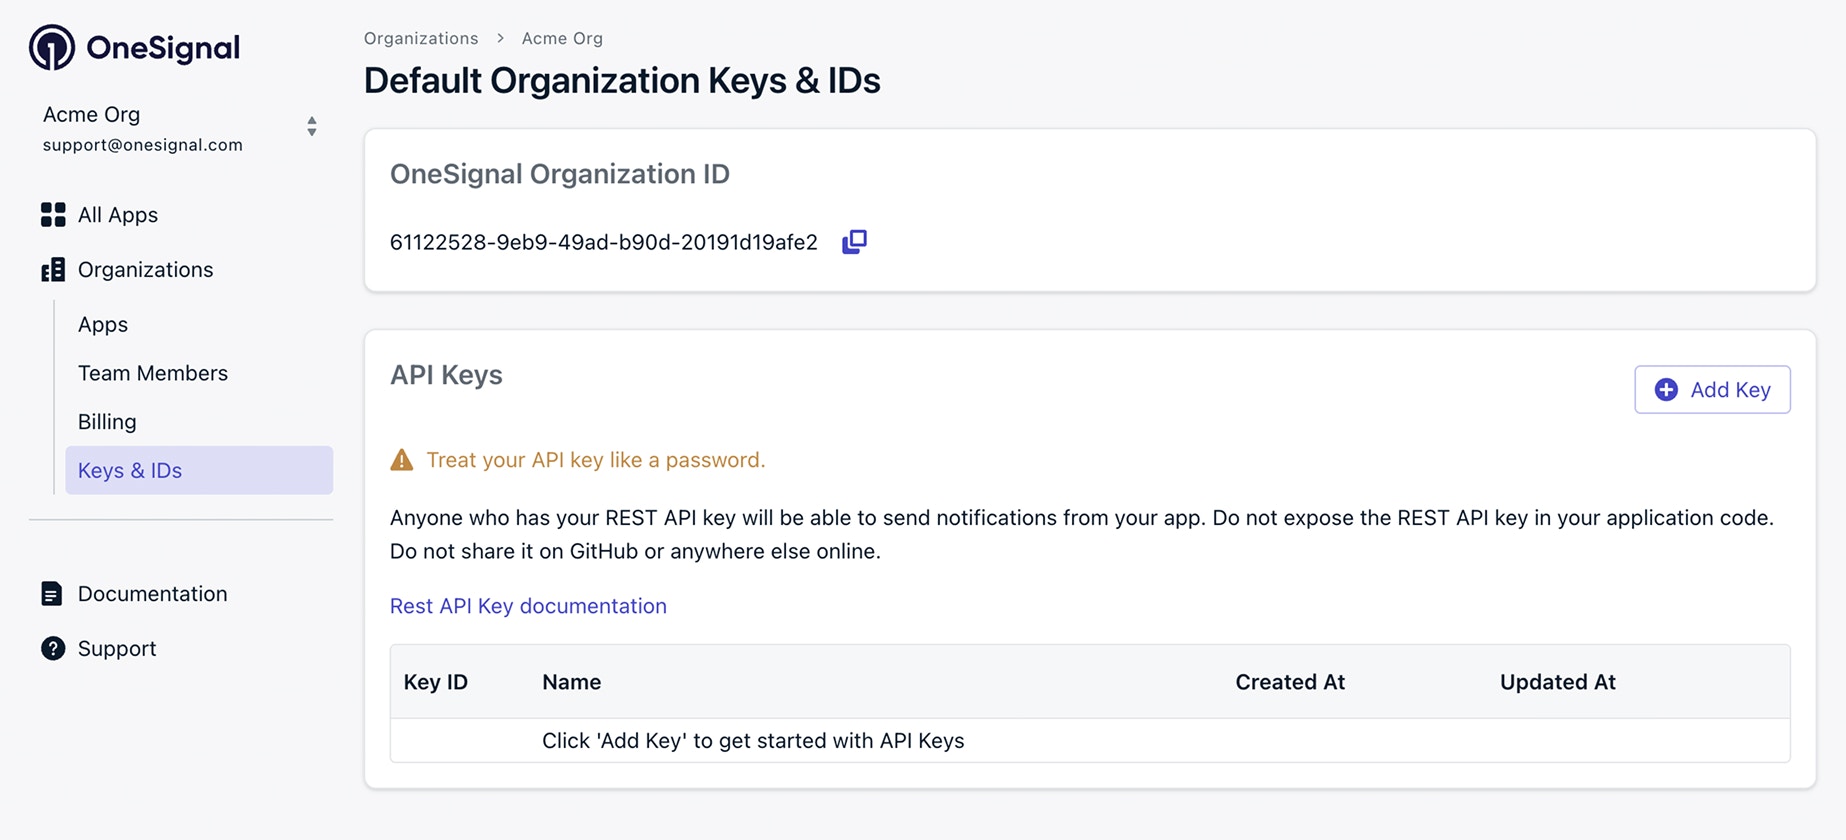
Task: Click the OneSignal Organization ID heading
Action: pos(560,174)
